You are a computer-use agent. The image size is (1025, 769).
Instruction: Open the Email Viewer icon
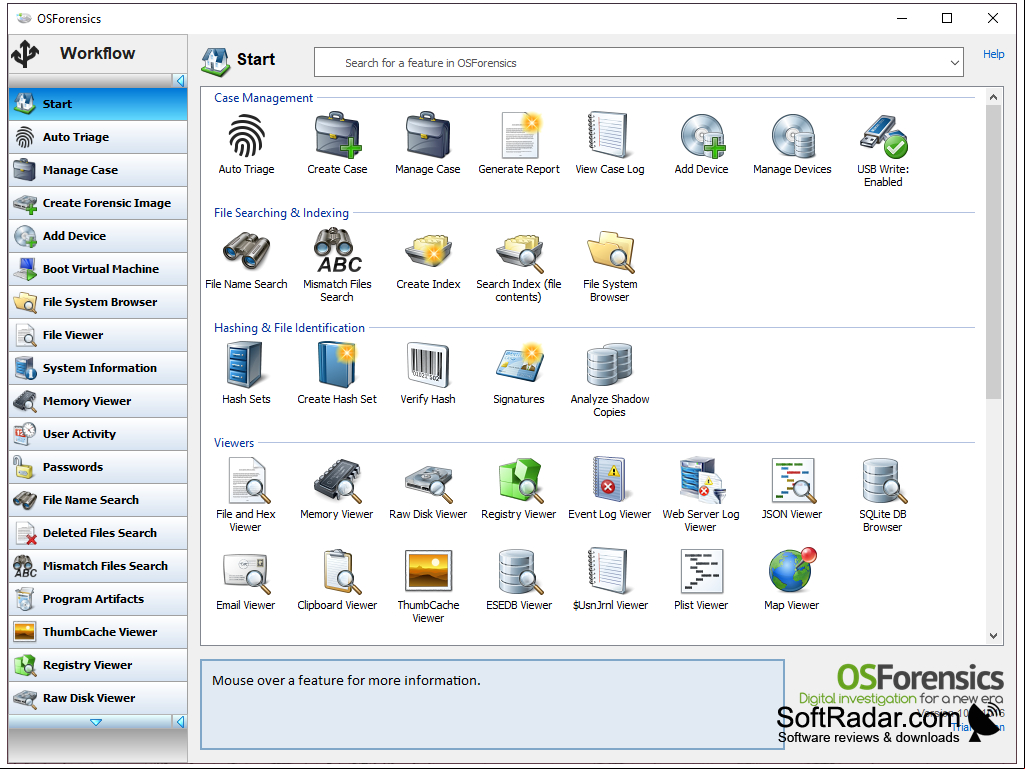pyautogui.click(x=246, y=581)
